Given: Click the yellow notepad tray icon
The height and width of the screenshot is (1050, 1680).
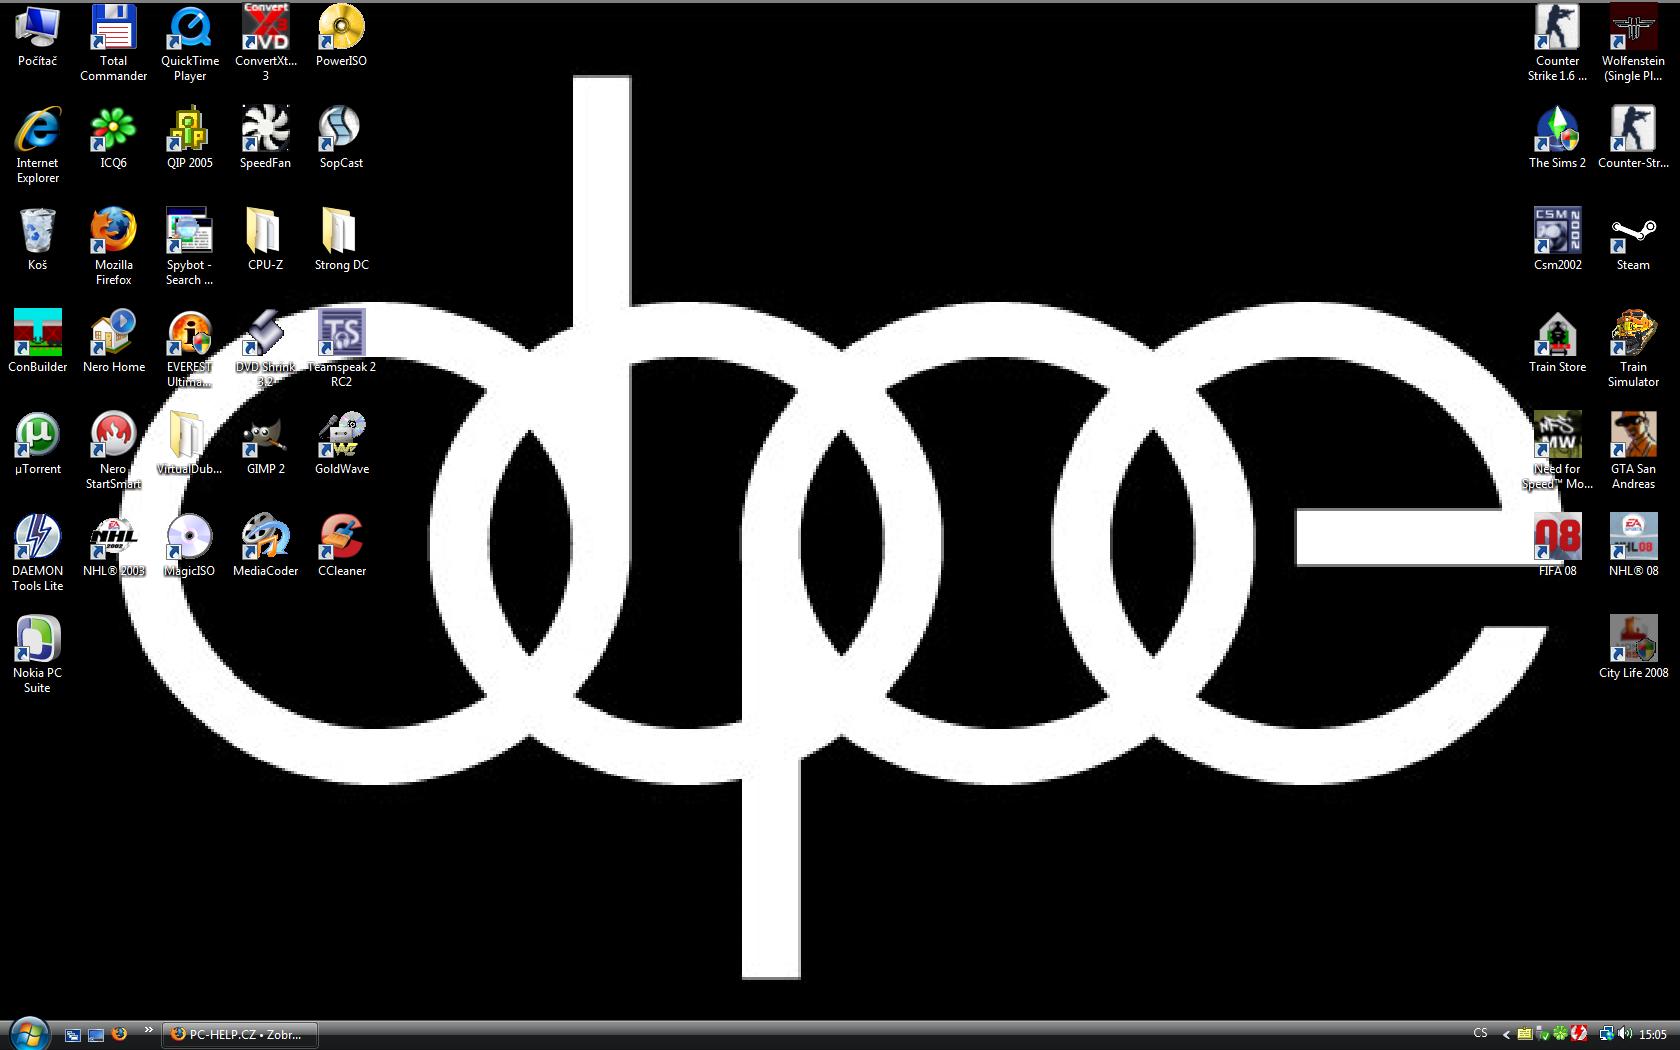Looking at the screenshot, I should (1524, 1035).
